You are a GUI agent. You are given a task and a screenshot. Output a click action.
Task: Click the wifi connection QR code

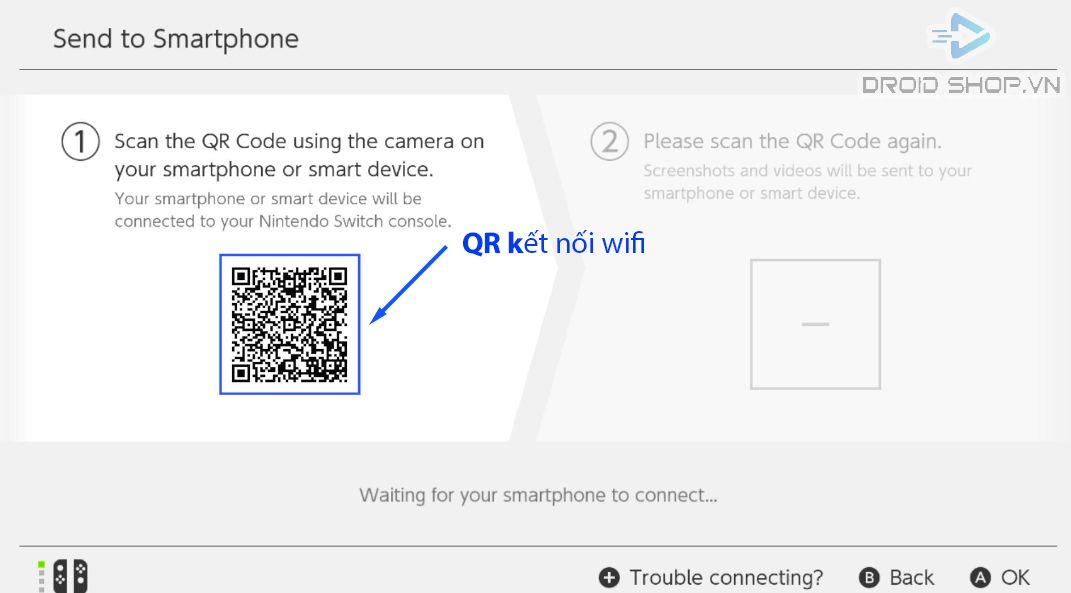pos(290,325)
